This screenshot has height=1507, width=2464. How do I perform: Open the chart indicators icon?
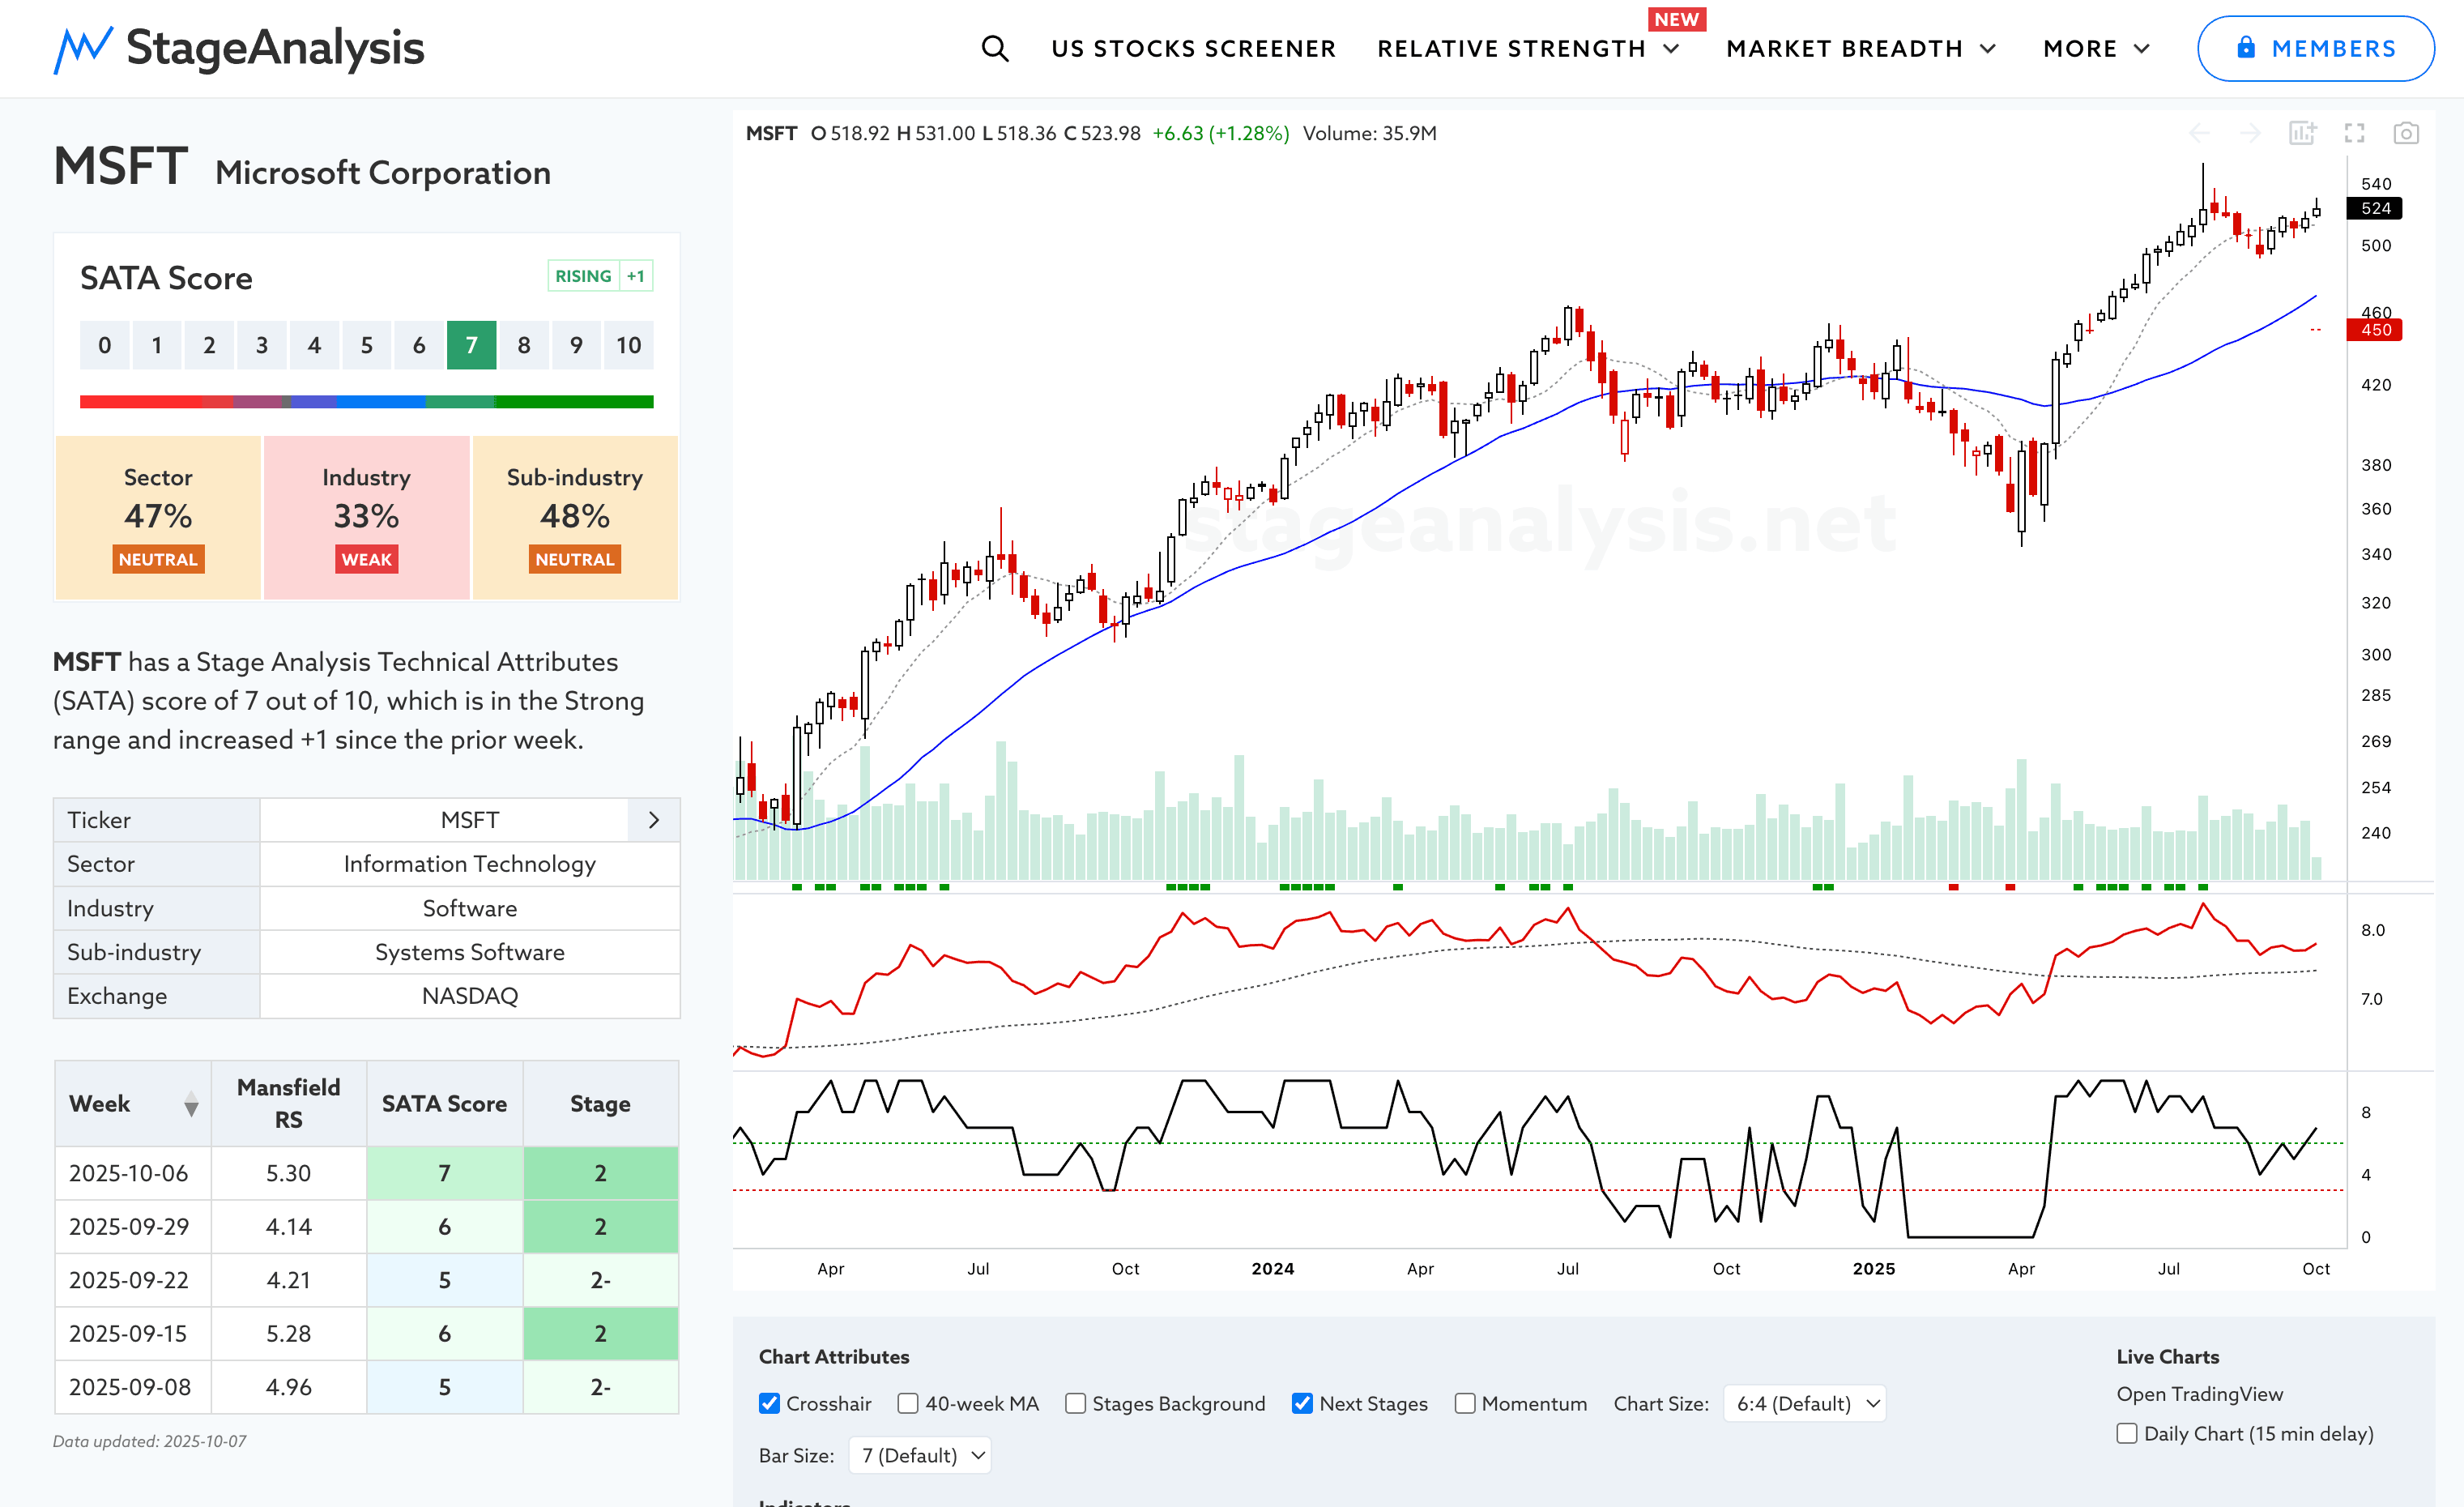click(2302, 133)
